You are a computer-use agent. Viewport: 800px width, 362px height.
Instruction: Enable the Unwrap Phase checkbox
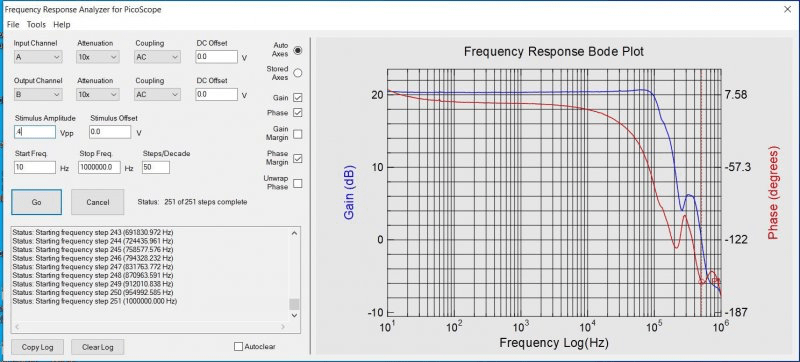298,183
